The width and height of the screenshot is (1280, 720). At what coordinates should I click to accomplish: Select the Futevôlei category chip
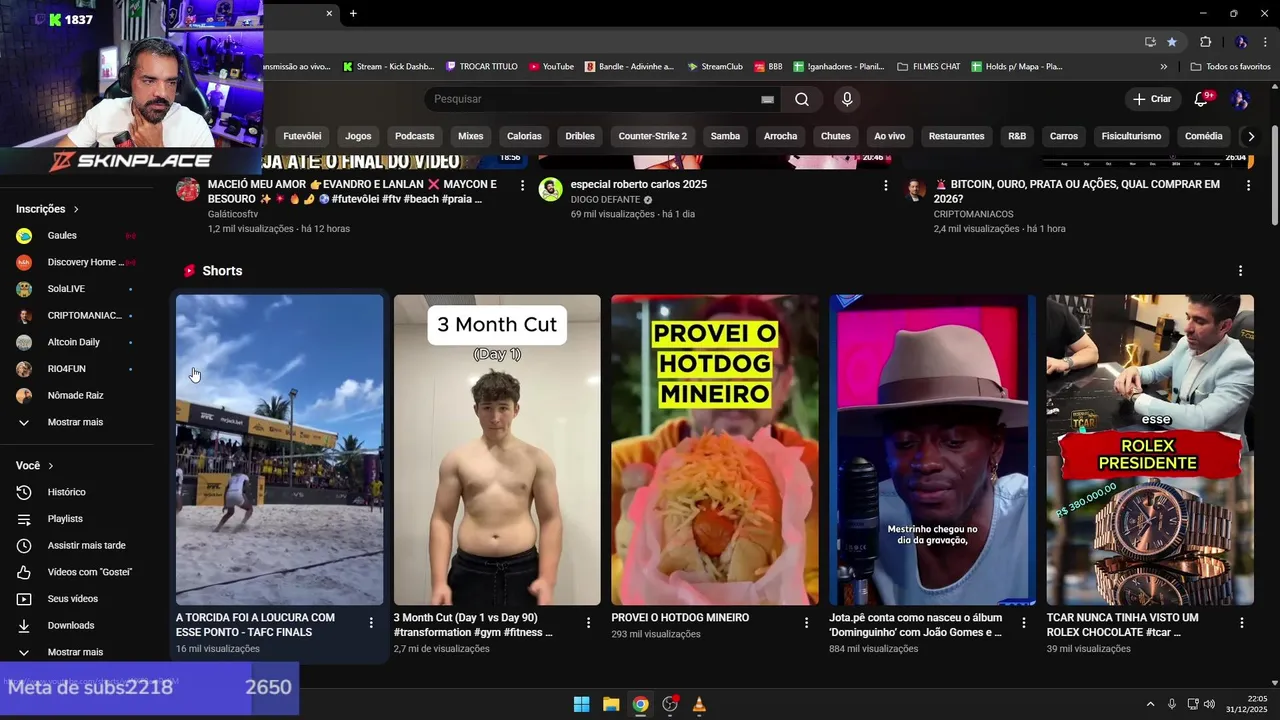(x=302, y=136)
